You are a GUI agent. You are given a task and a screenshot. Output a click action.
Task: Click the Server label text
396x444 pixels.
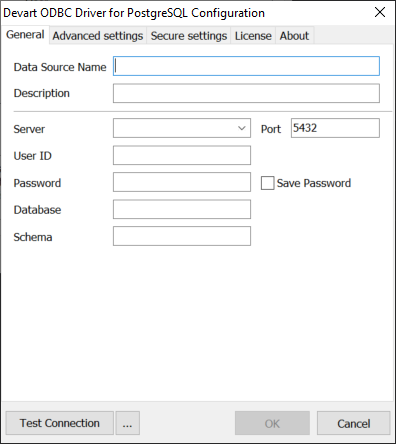coord(29,129)
